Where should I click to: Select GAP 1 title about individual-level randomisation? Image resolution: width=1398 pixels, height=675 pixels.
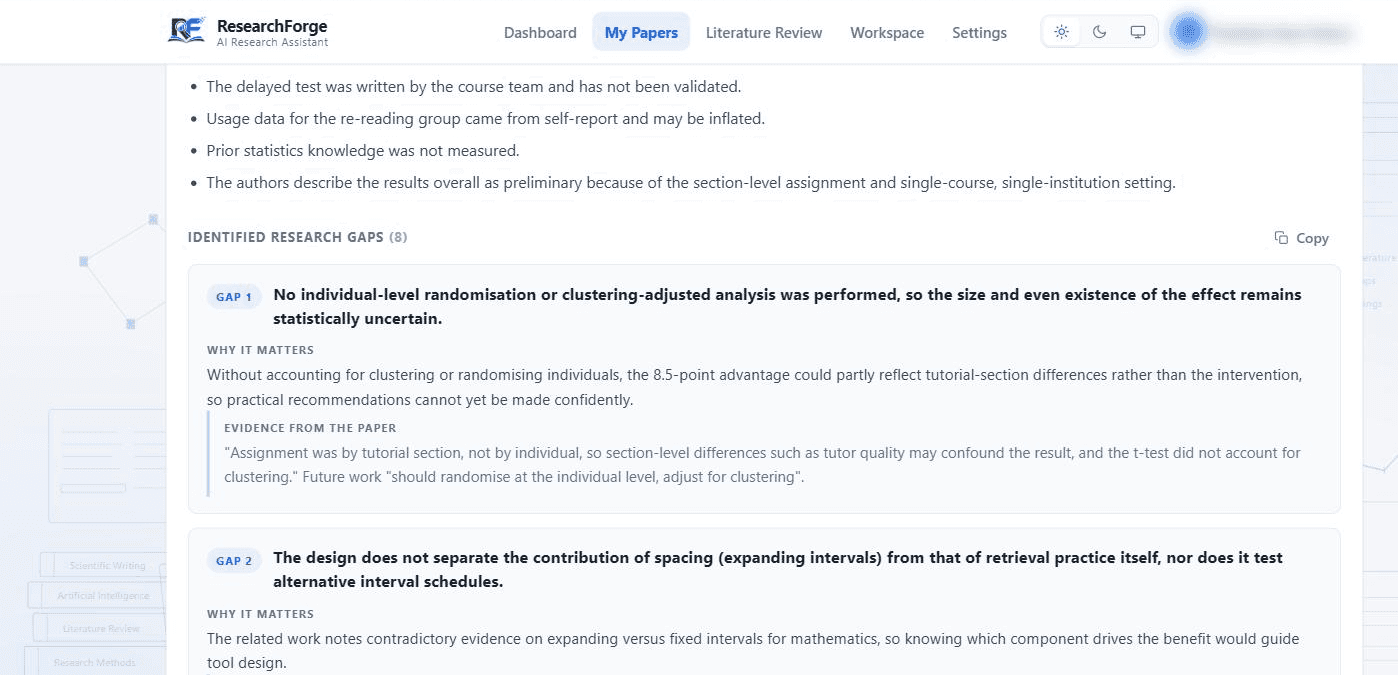click(787, 307)
